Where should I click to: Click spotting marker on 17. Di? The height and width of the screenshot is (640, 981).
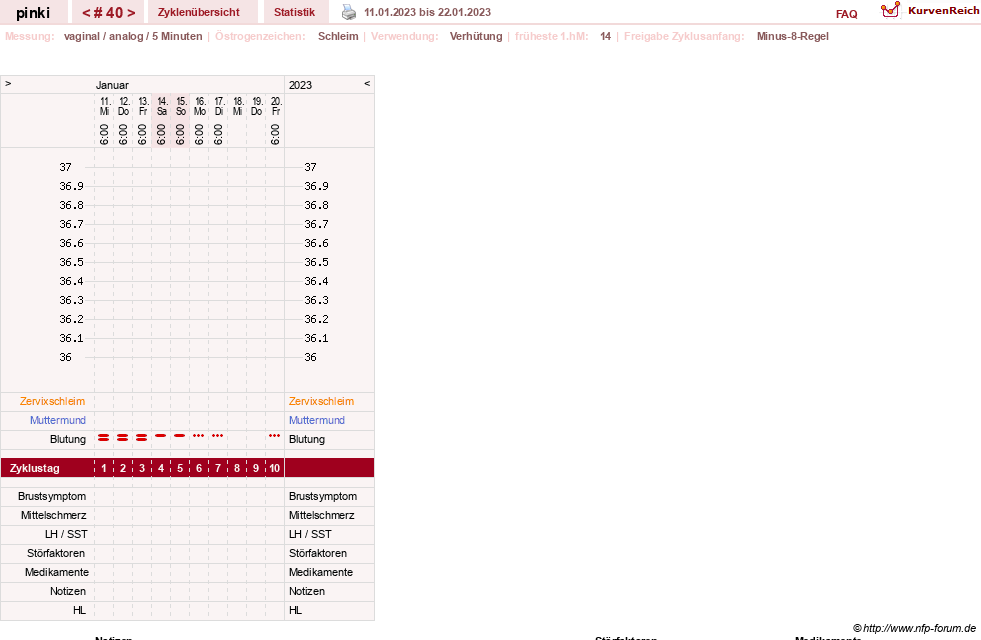217,435
